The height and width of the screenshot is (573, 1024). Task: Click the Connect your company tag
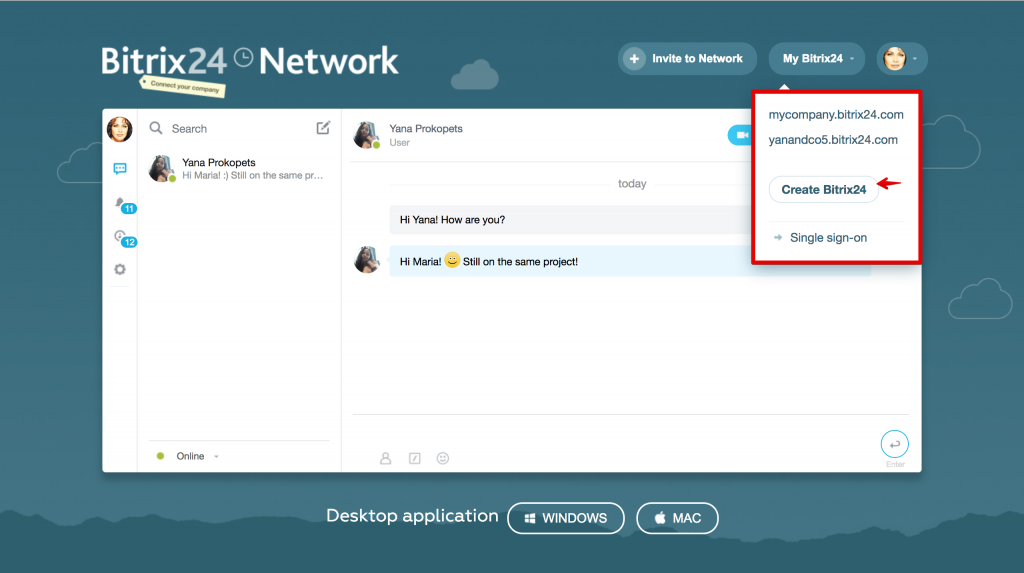pyautogui.click(x=183, y=87)
